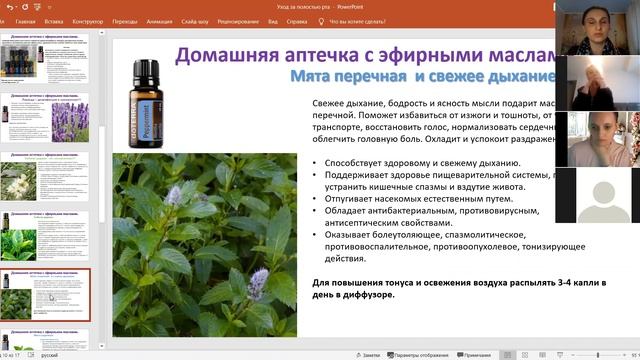Image resolution: width=640 pixels, height=360 pixels.
Task: Select the last partially visible slide thumbnail
Action: click(x=44, y=340)
